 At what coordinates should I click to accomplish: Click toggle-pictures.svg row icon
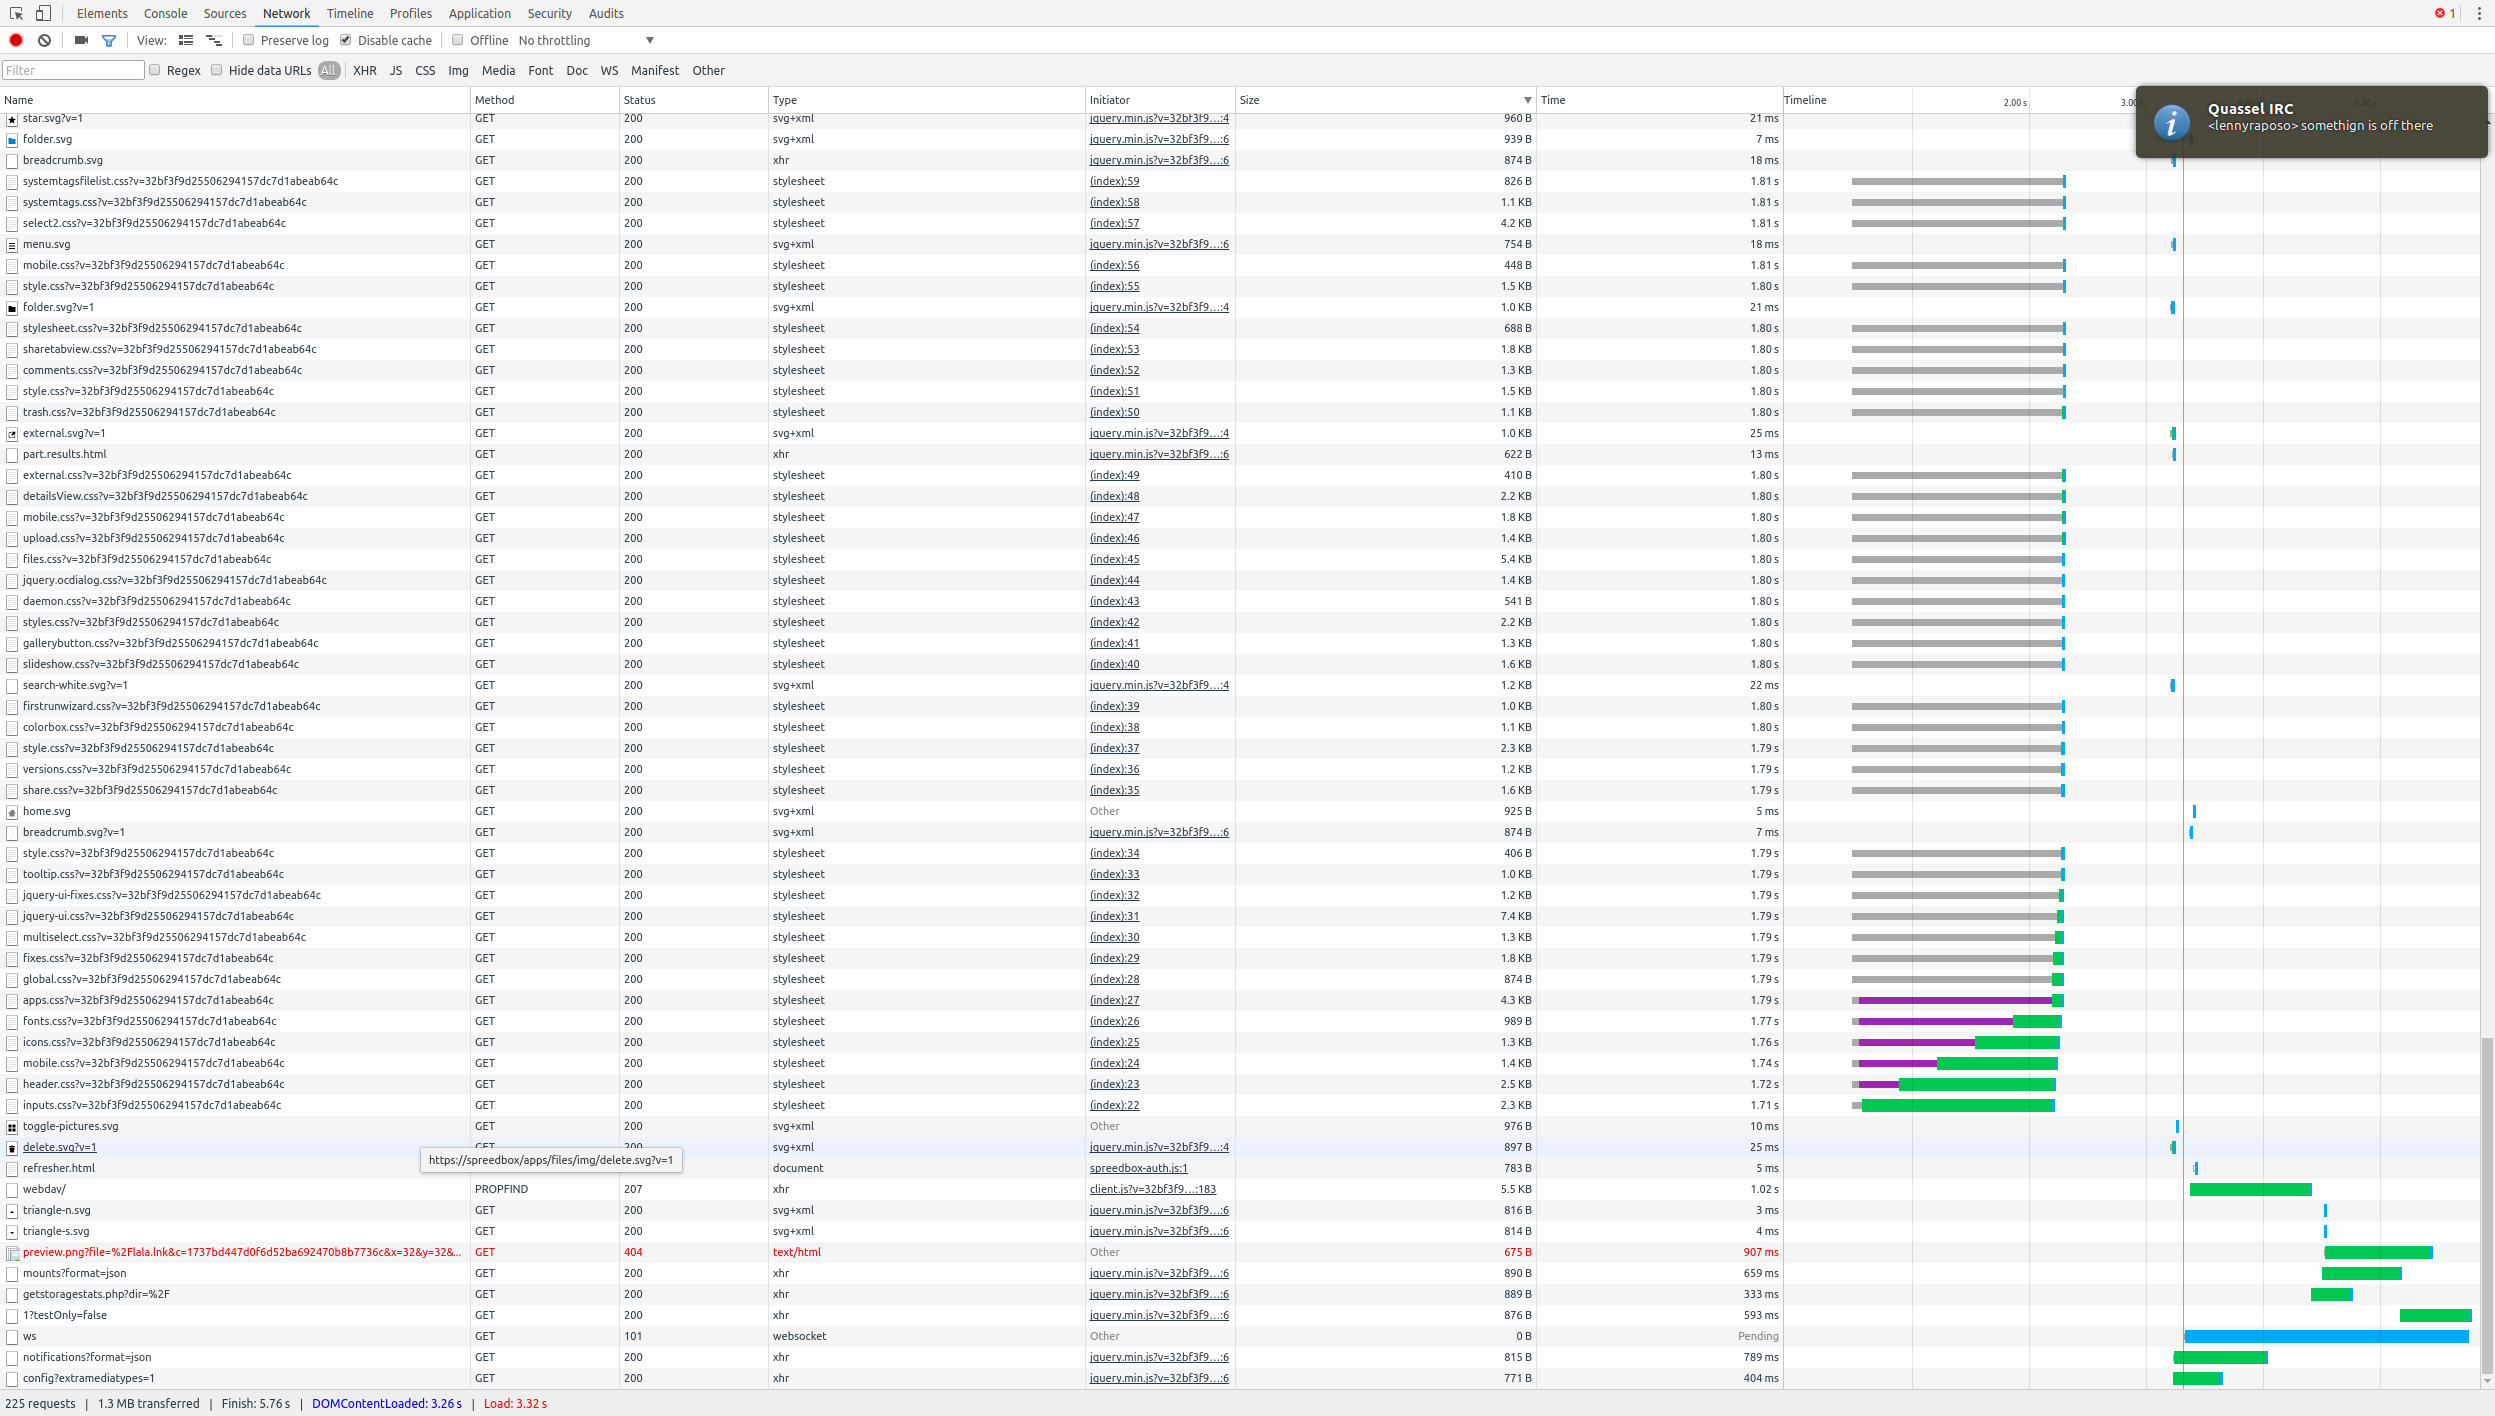click(12, 1127)
